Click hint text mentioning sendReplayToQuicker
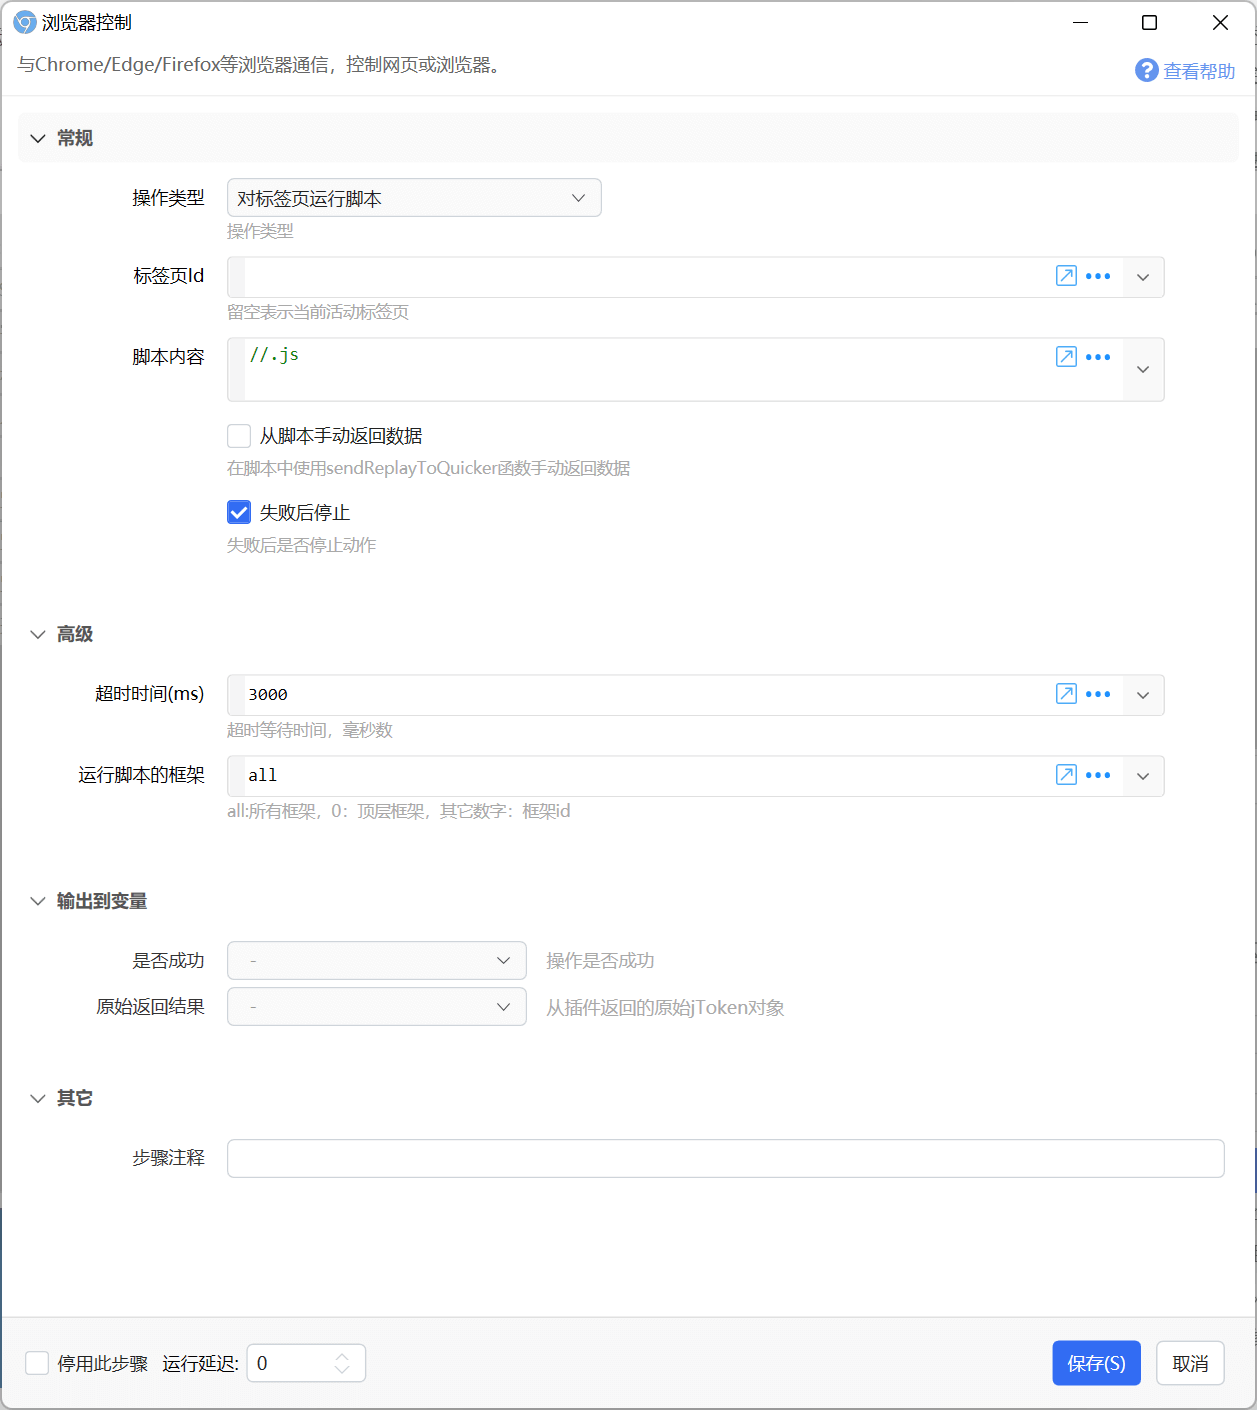This screenshot has height=1410, width=1257. pyautogui.click(x=428, y=468)
